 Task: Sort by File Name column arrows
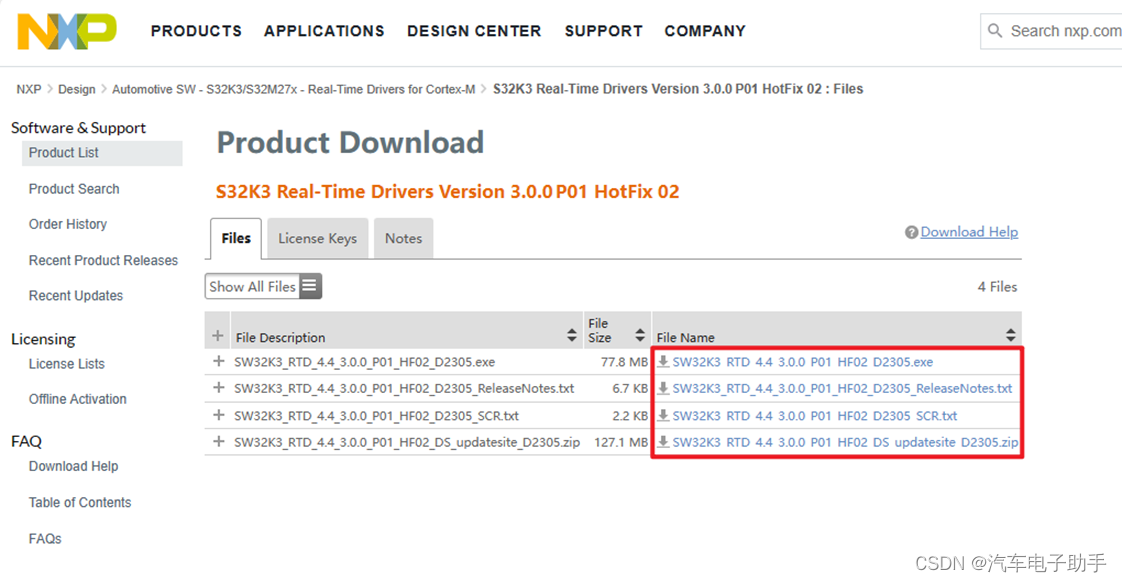coord(1010,335)
